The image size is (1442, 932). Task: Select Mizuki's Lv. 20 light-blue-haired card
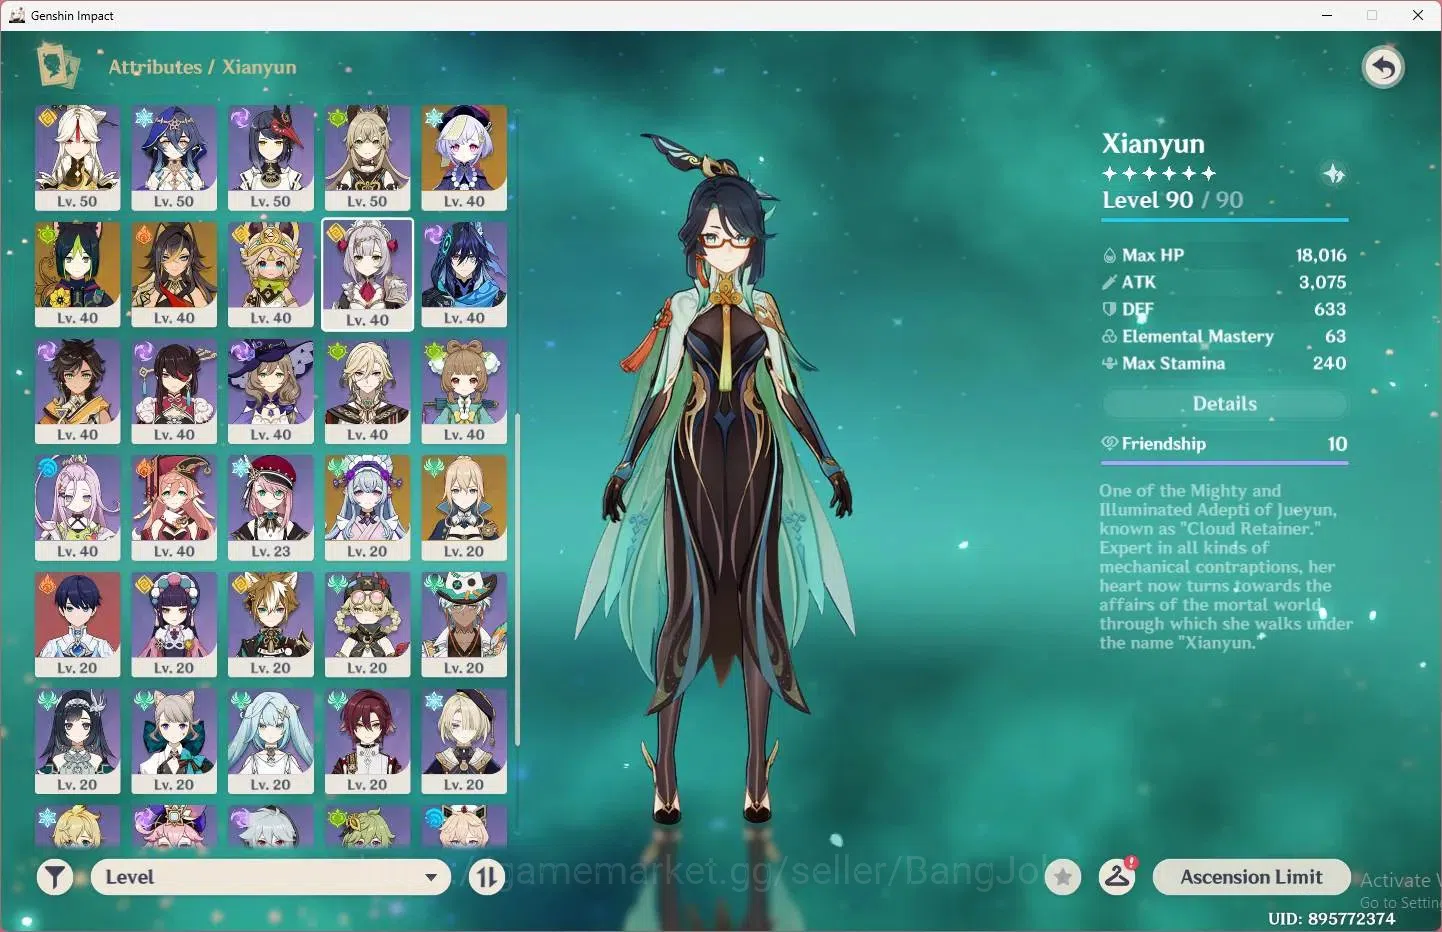tap(367, 508)
